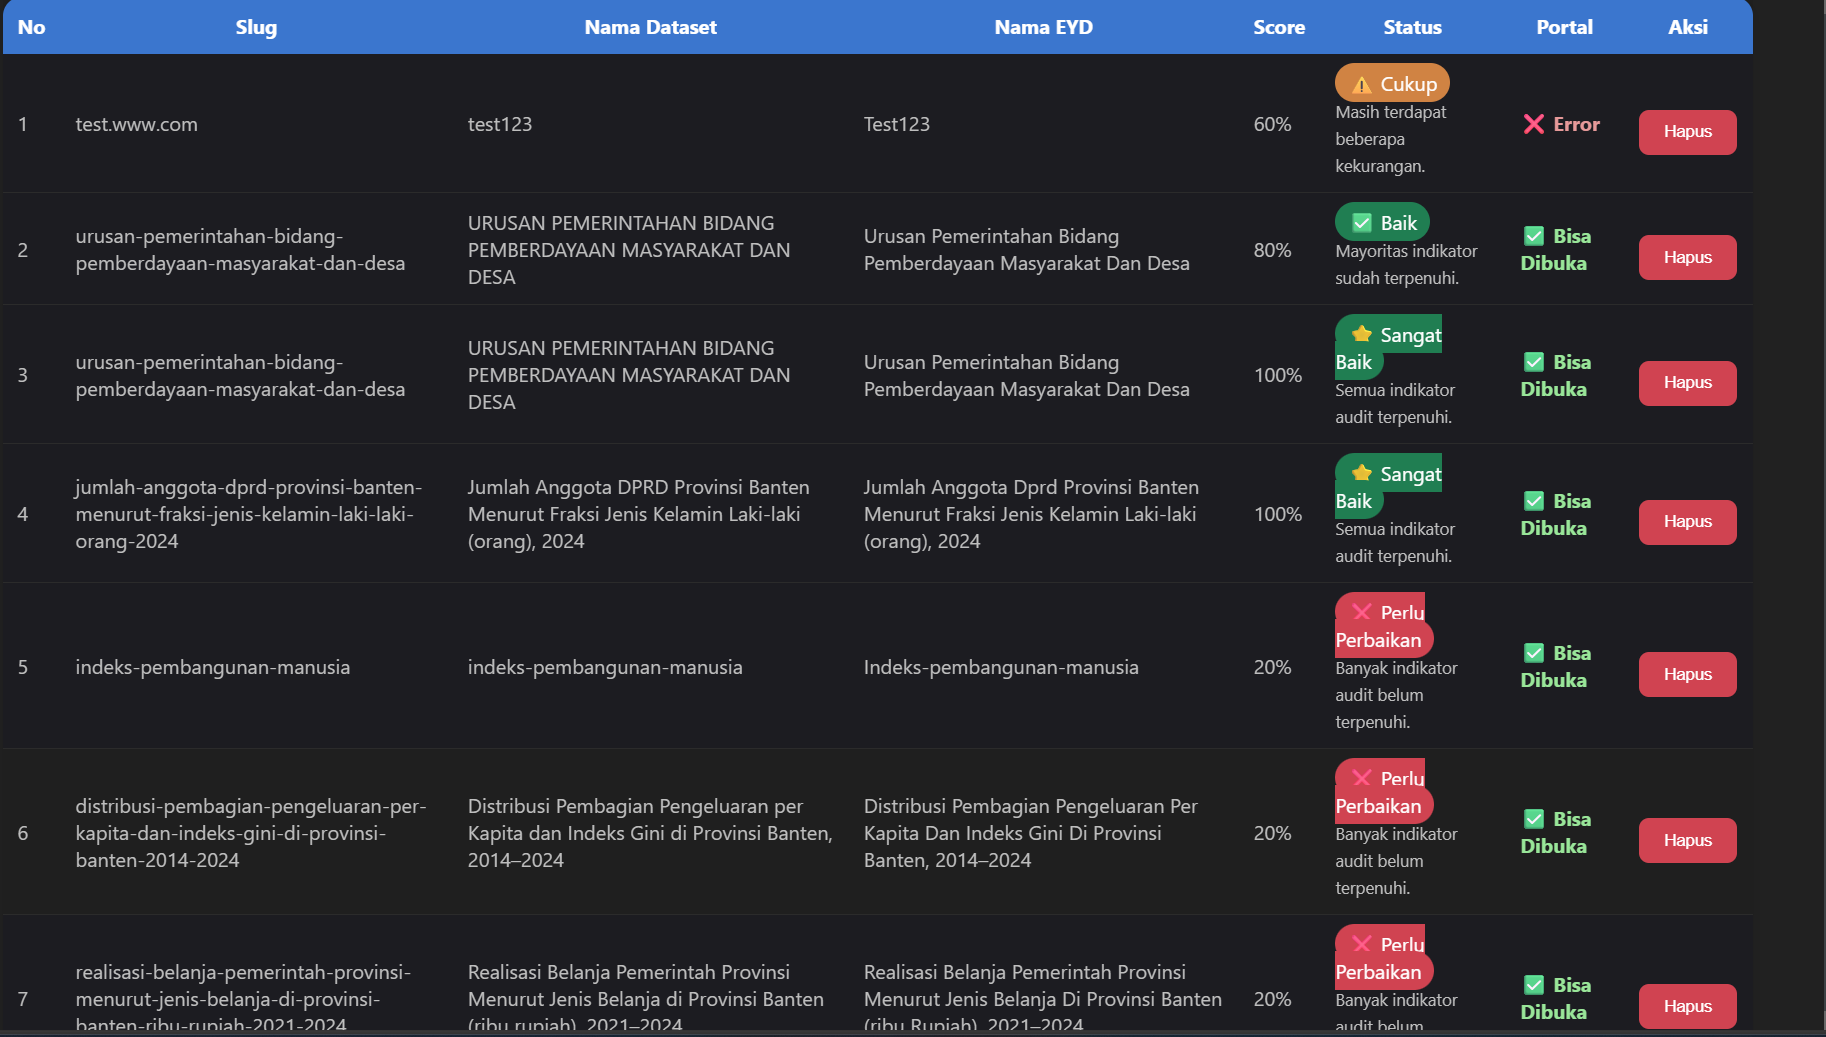Click the Aksi column header

pos(1687,27)
